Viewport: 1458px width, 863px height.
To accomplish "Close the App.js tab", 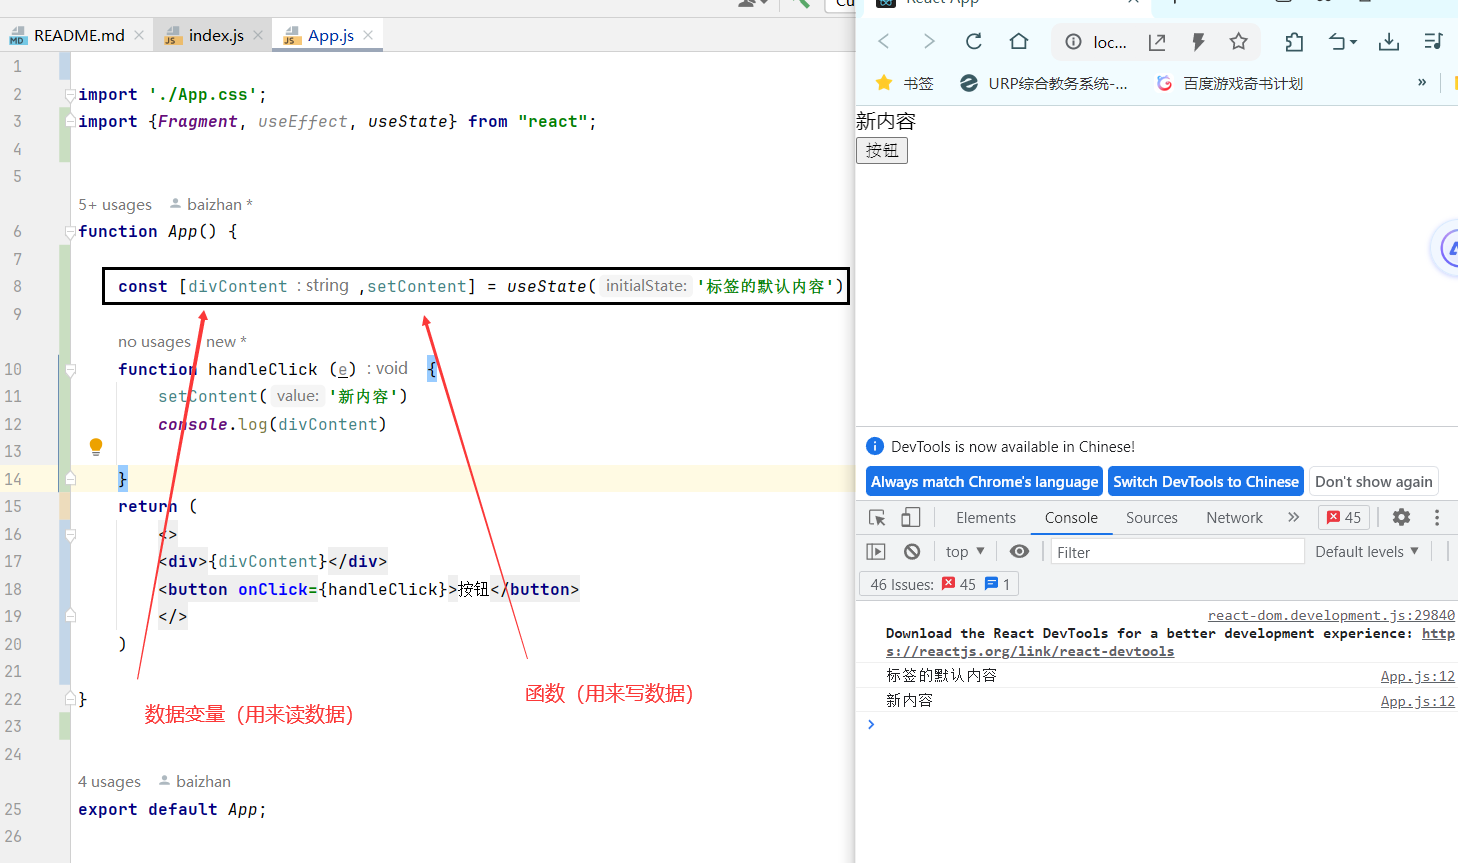I will click(368, 35).
